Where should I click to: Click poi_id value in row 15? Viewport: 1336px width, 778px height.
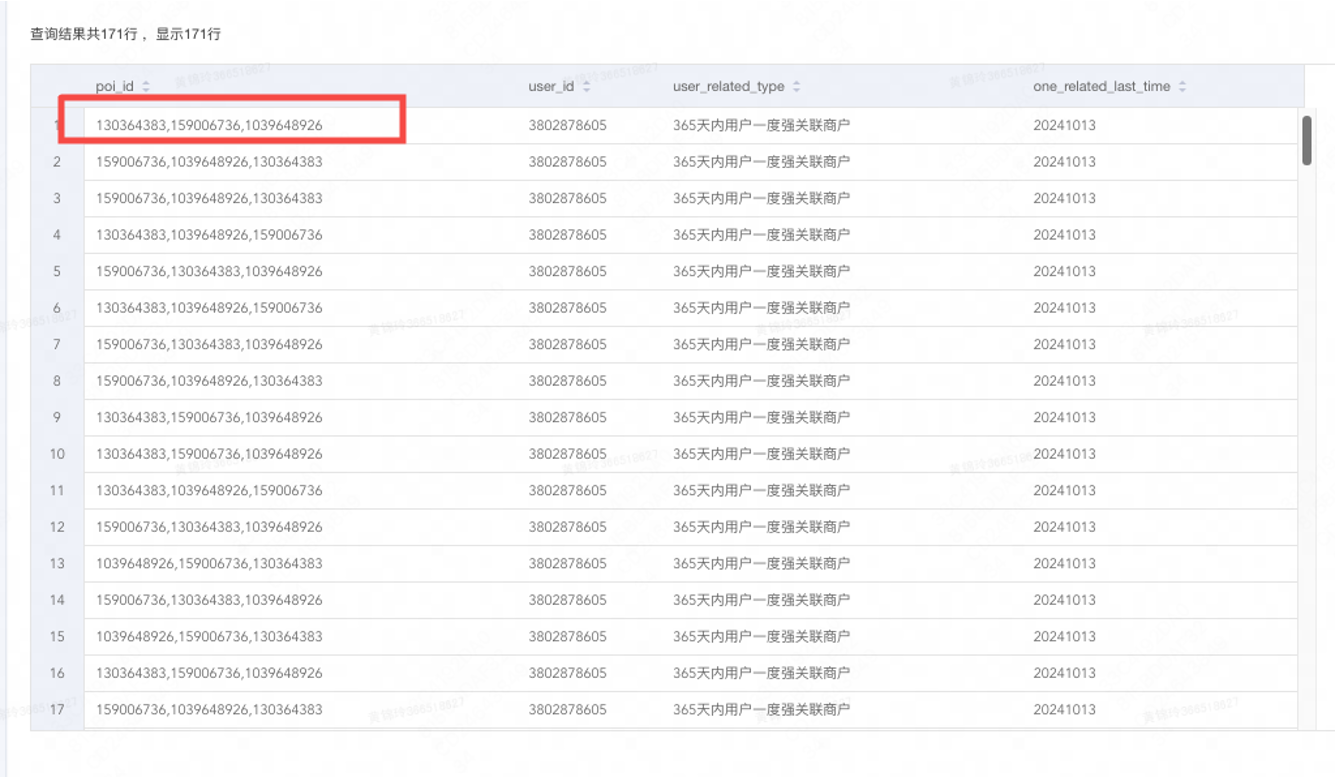coord(209,636)
